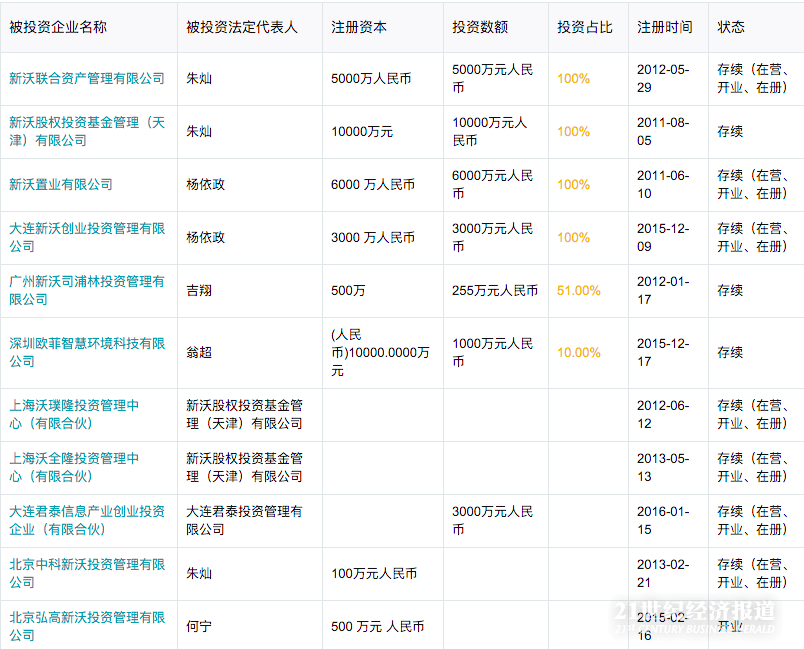
Task: Click 上海沃璞隆投资管理中心（有限合伙）link
Action: pos(74,414)
